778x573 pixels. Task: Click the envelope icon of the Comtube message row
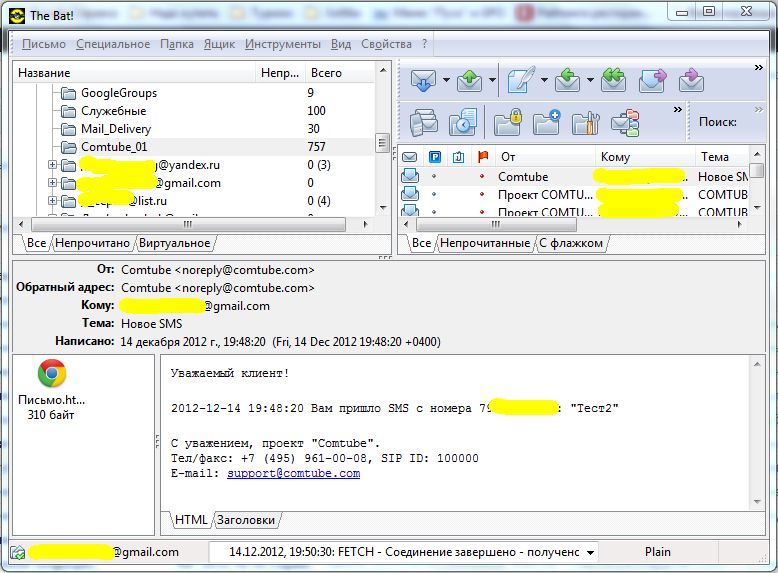[410, 176]
